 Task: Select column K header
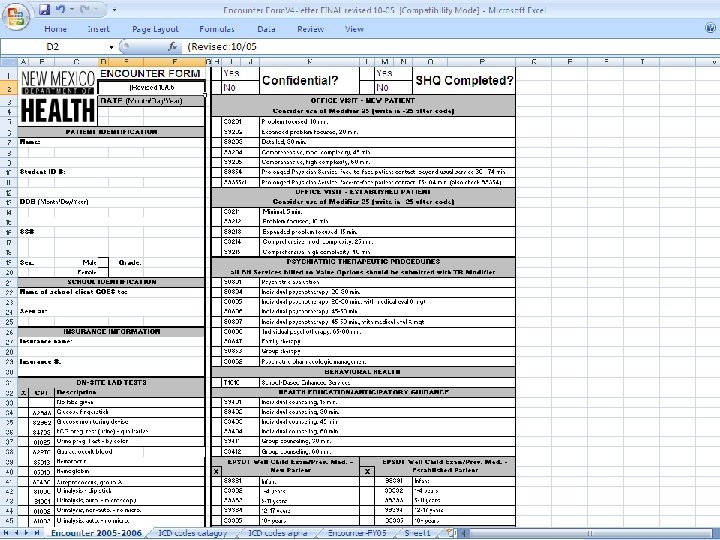click(x=309, y=62)
